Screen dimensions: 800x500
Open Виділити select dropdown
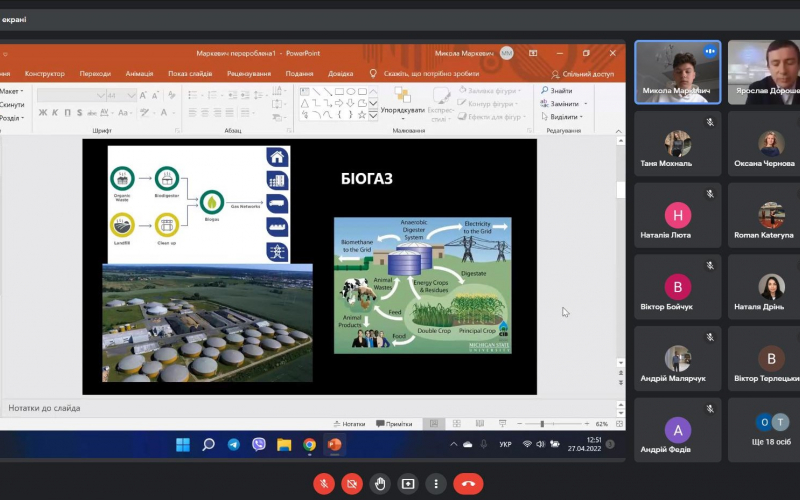point(561,117)
